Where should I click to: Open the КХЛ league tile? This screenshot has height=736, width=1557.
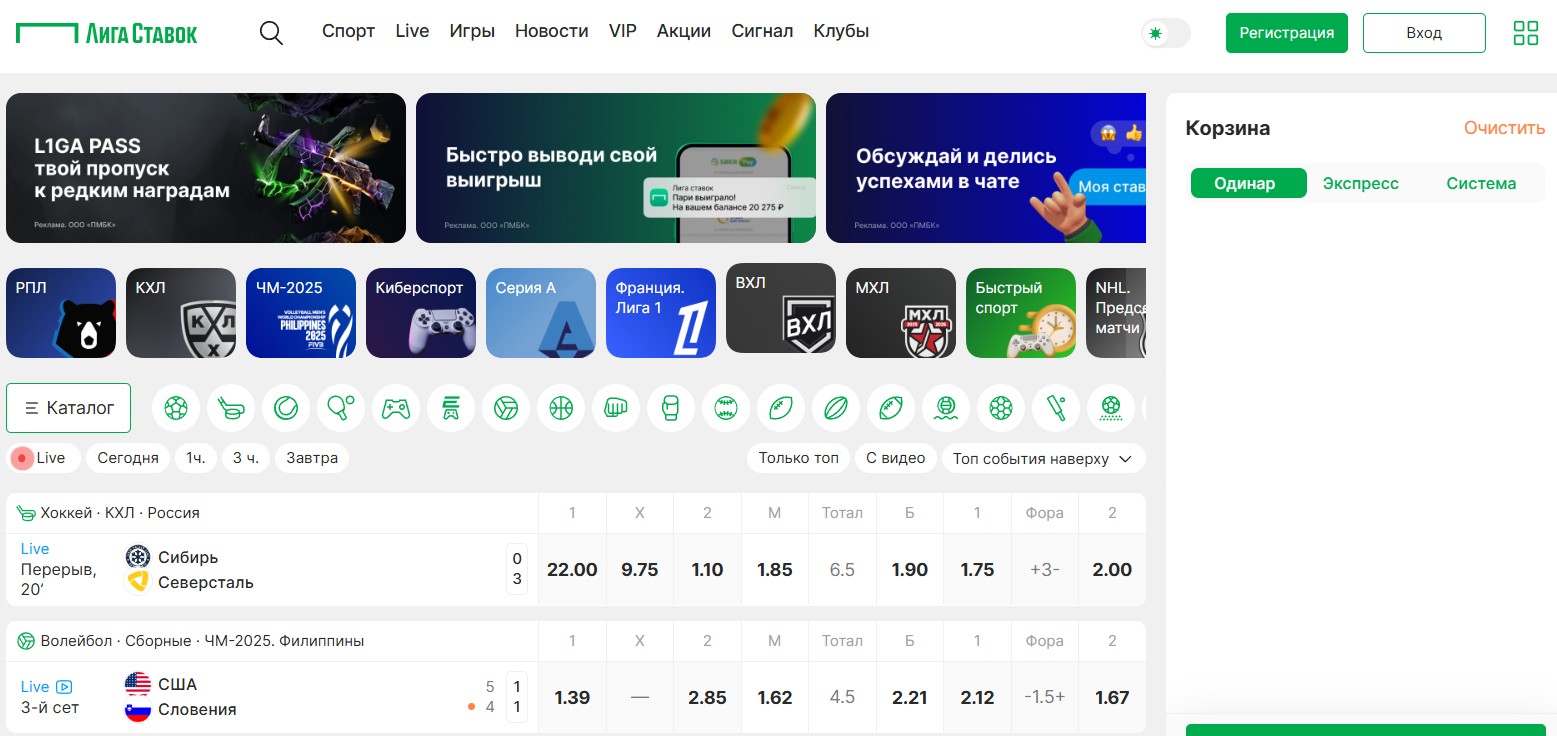click(181, 313)
